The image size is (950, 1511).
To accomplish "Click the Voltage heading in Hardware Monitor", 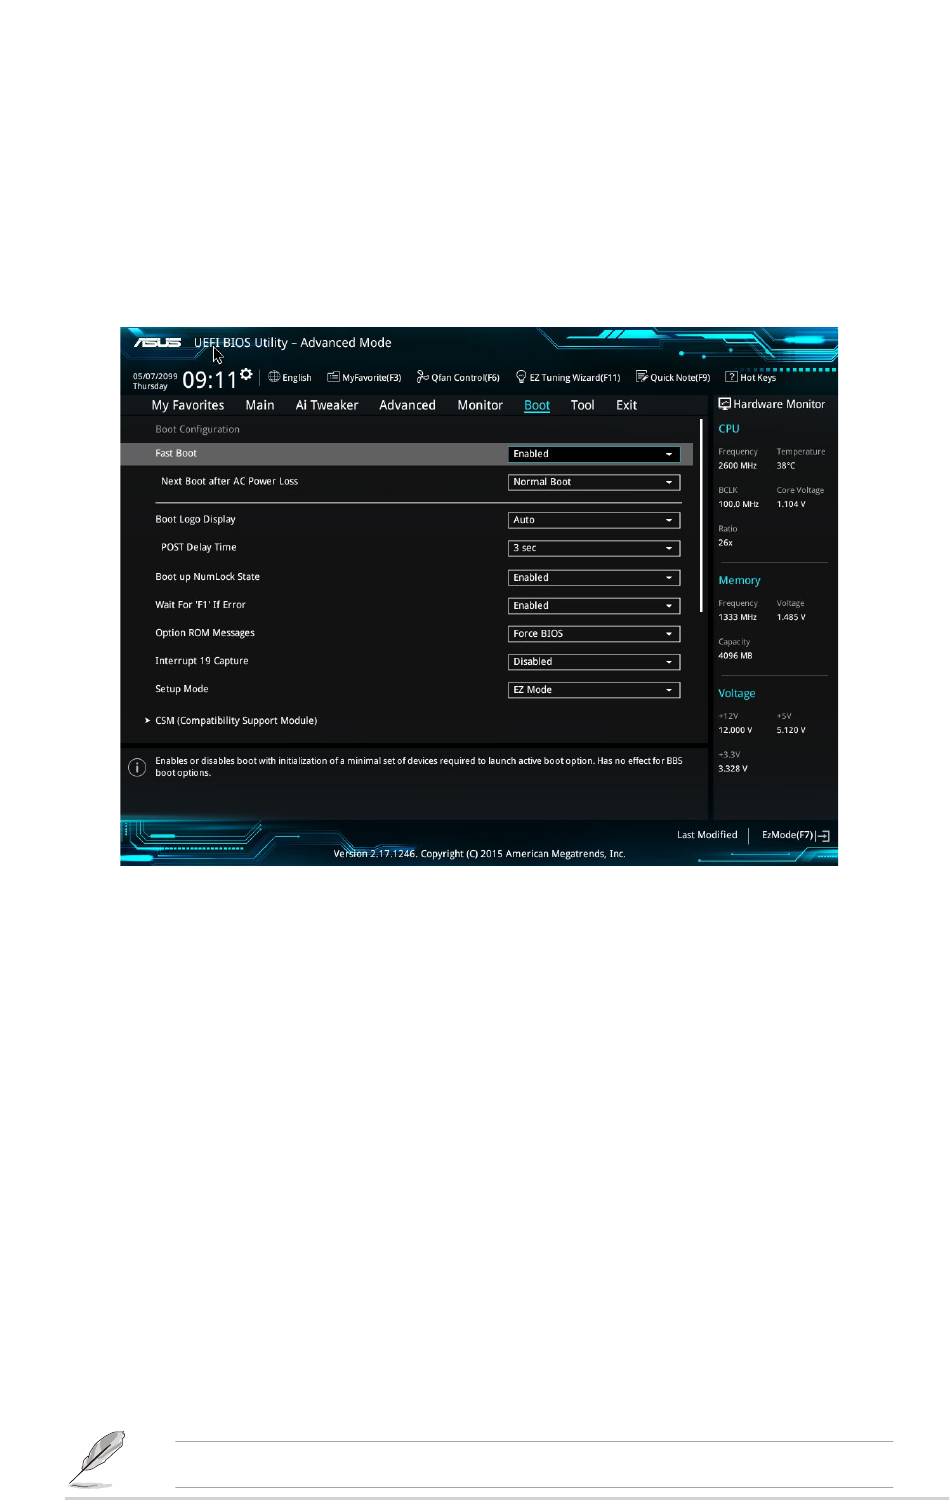I will [737, 693].
